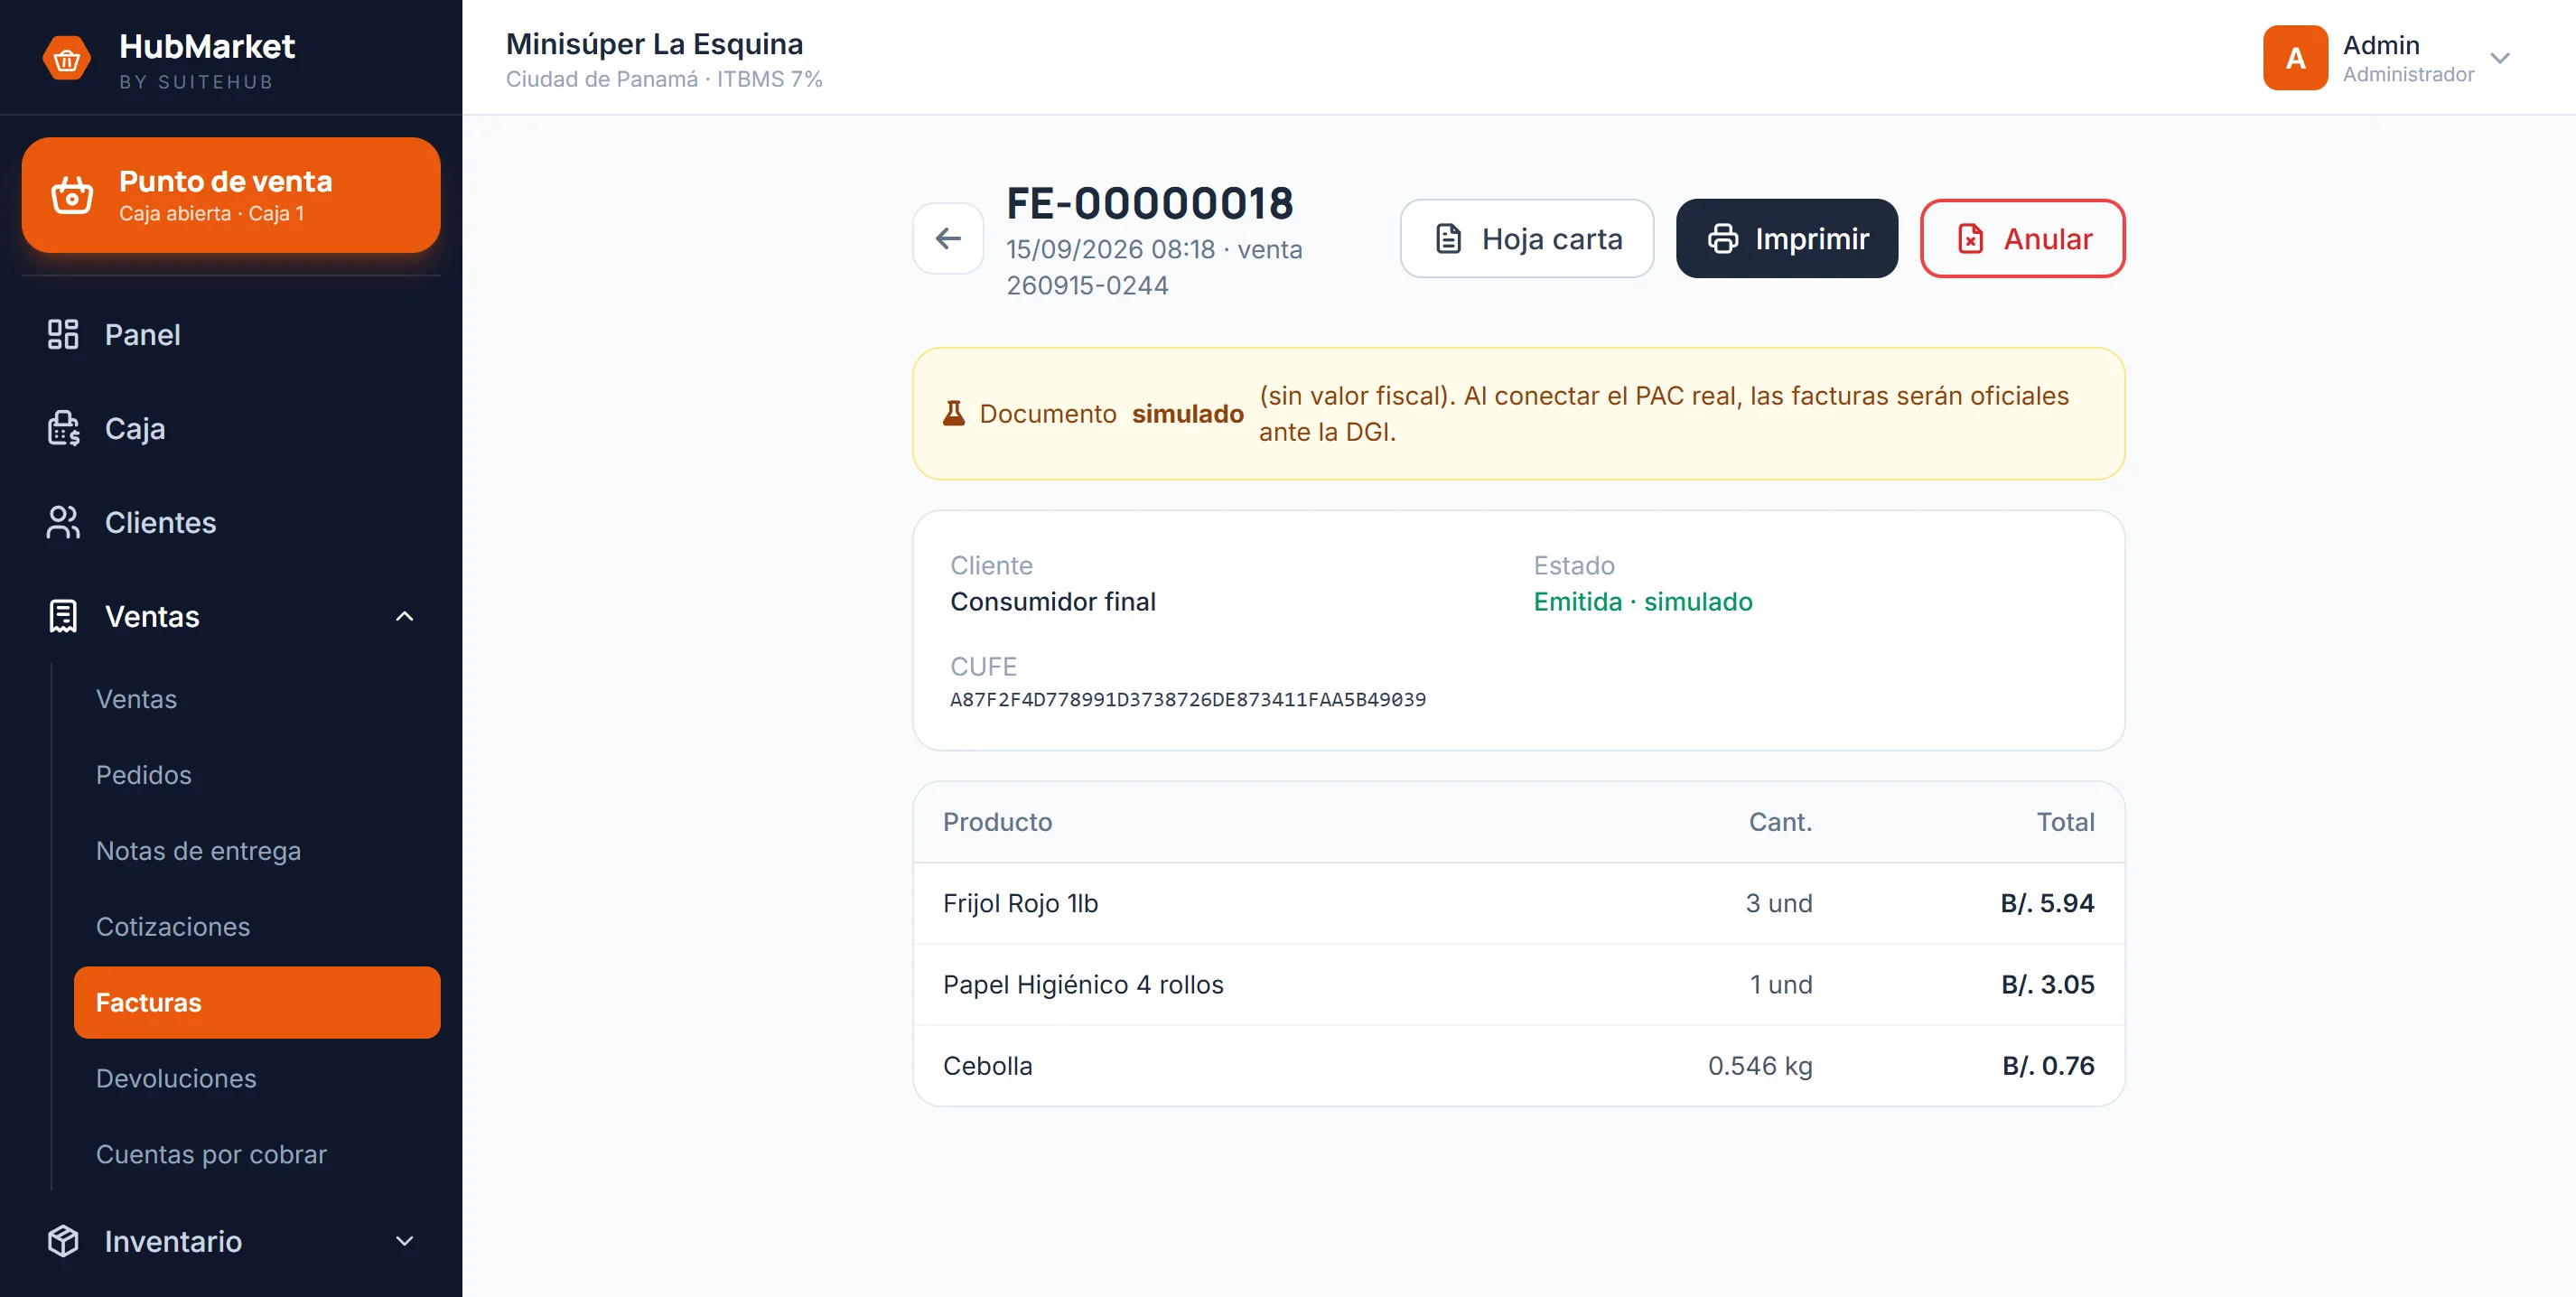This screenshot has width=2576, height=1297.
Task: Click the Caja register icon
Action: (63, 428)
